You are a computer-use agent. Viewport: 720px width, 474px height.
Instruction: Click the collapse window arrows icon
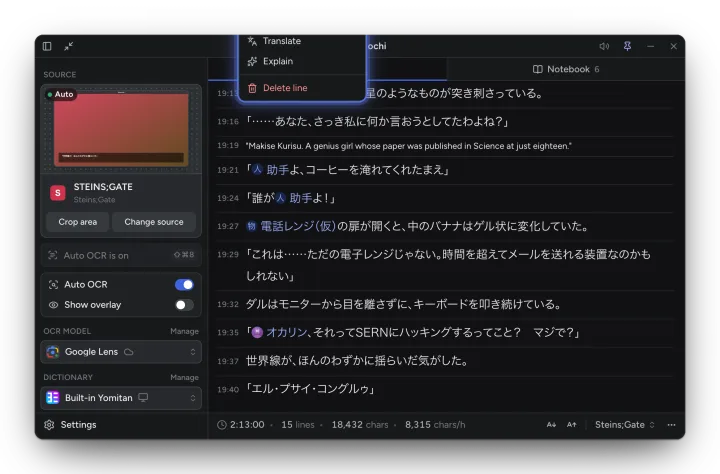(x=68, y=46)
